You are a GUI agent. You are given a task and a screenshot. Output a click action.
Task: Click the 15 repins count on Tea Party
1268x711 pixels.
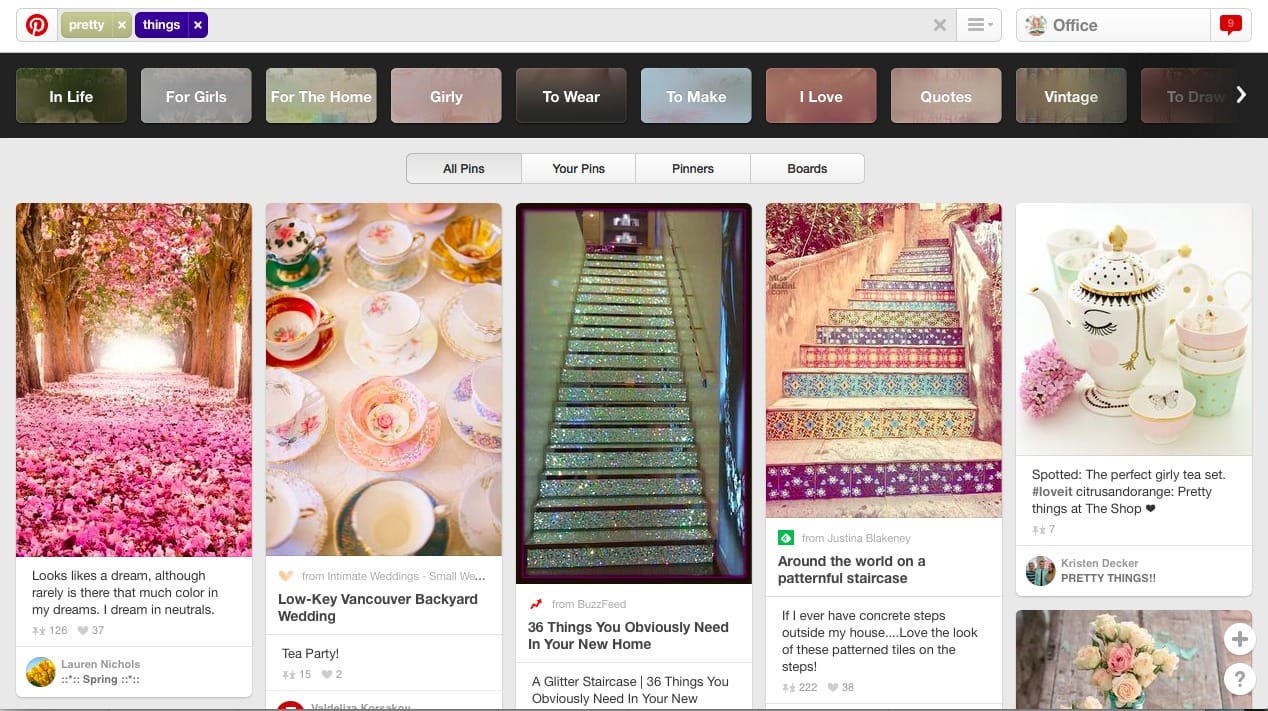click(x=297, y=674)
